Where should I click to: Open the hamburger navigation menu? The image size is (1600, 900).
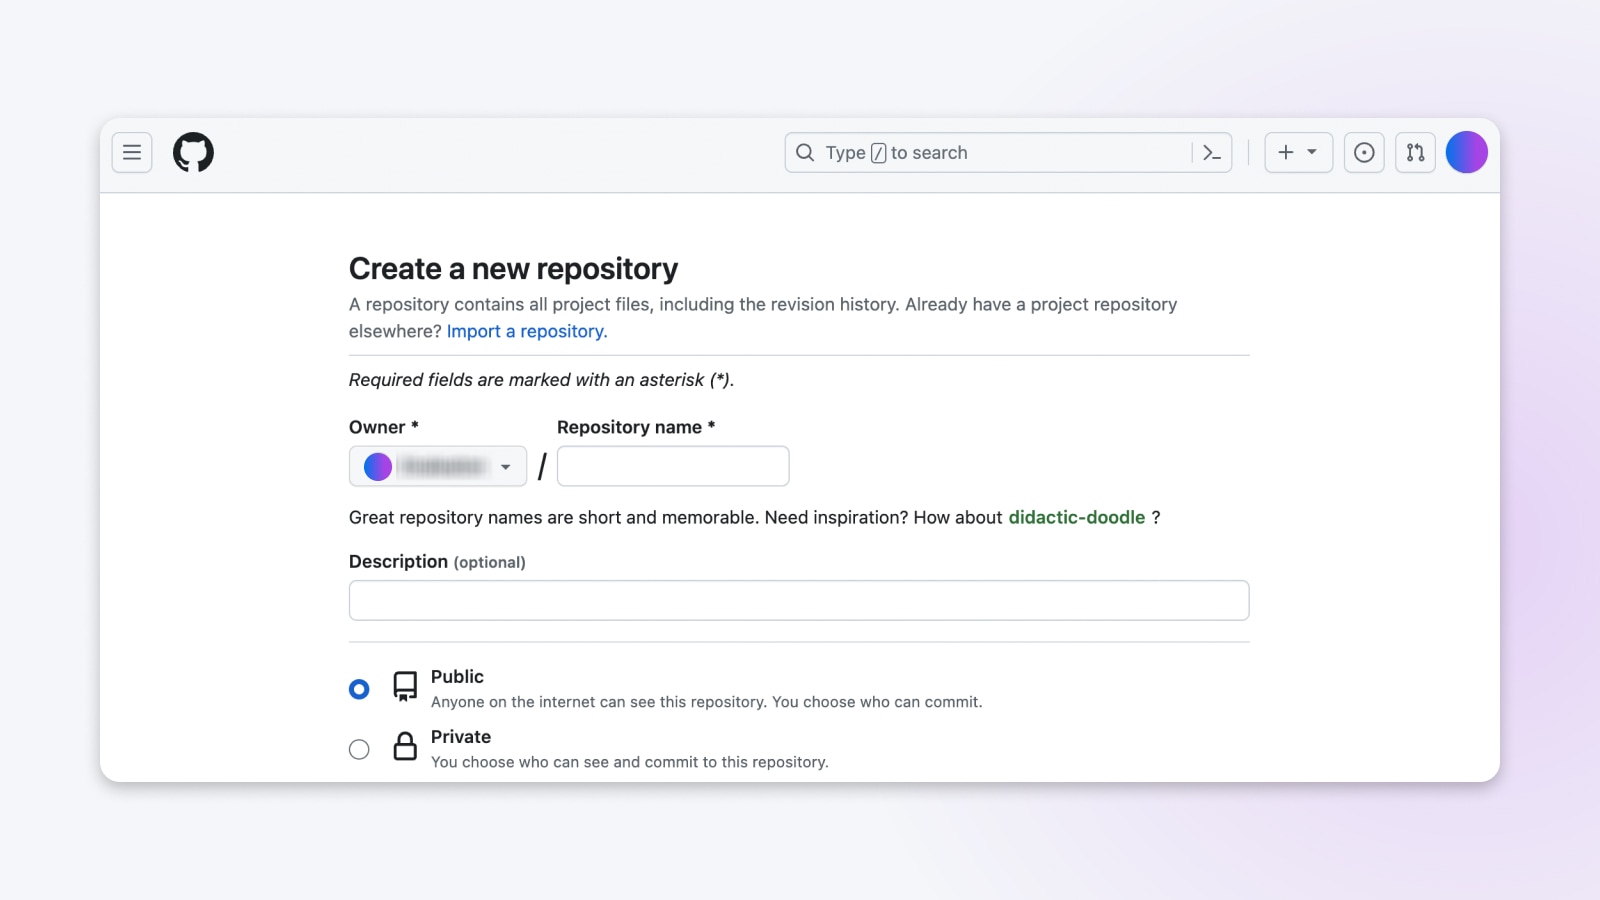(x=131, y=152)
